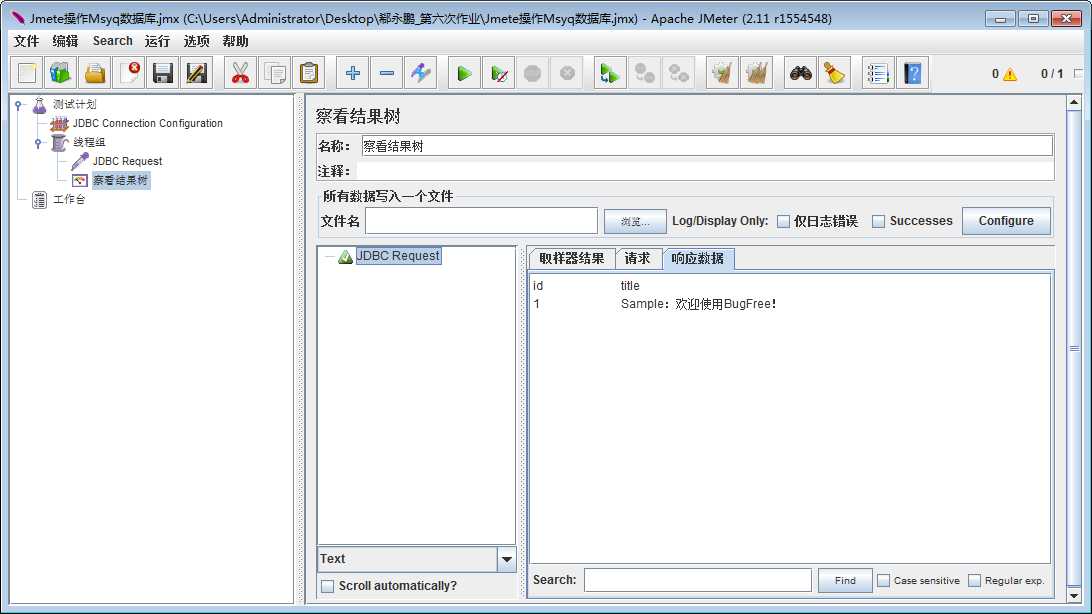Click the grey Shutdown icon
1092x614 pixels.
point(567,73)
